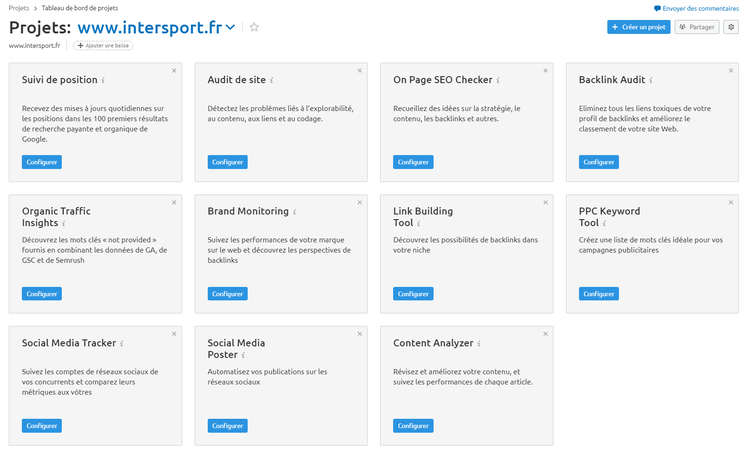Close the Audit de site card
The width and height of the screenshot is (750, 455).
pos(360,71)
